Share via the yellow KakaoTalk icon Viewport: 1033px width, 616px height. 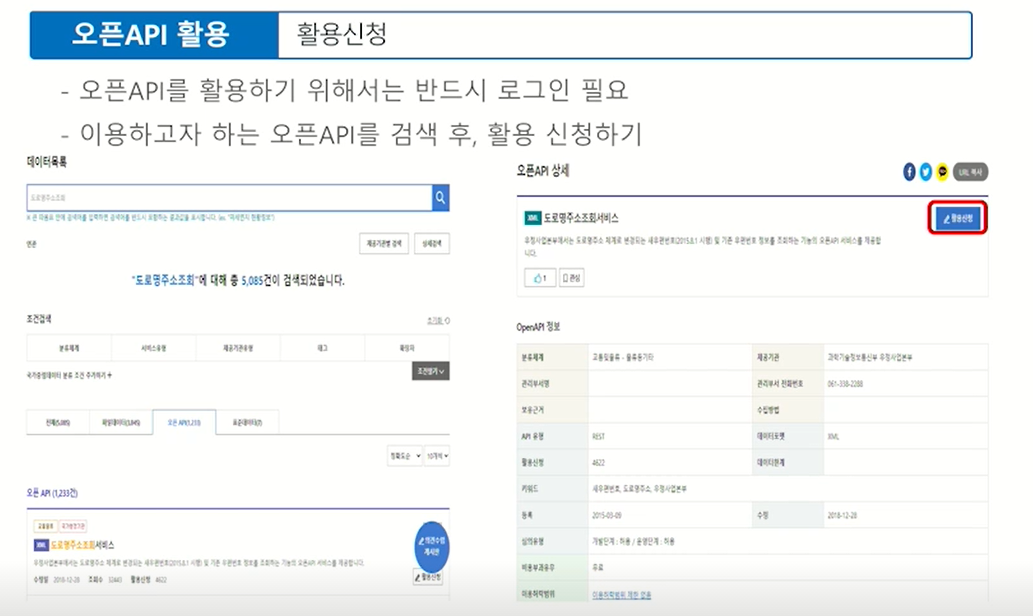(x=943, y=172)
